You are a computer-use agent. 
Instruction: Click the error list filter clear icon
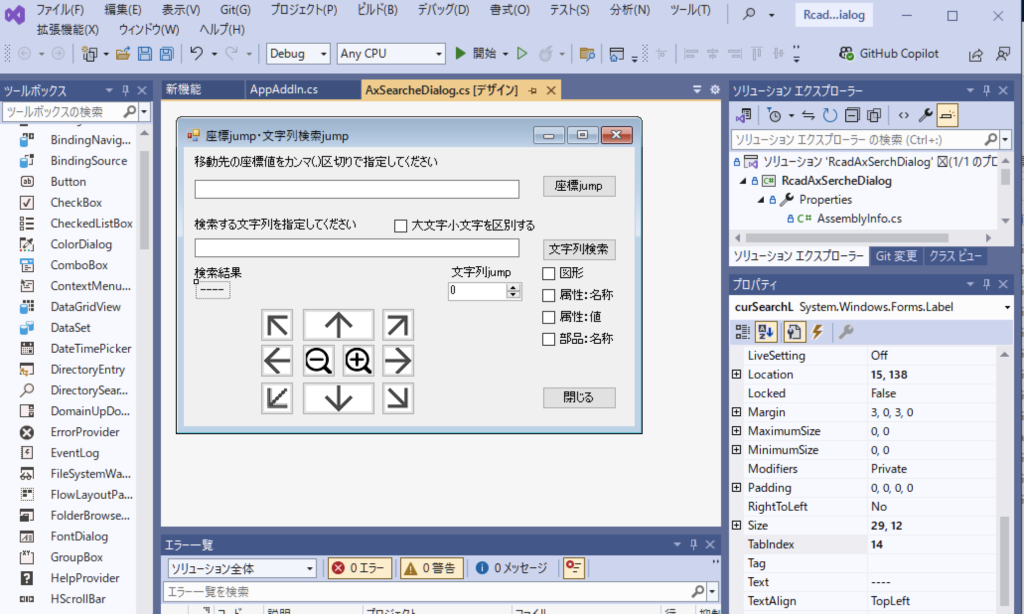click(x=573, y=568)
